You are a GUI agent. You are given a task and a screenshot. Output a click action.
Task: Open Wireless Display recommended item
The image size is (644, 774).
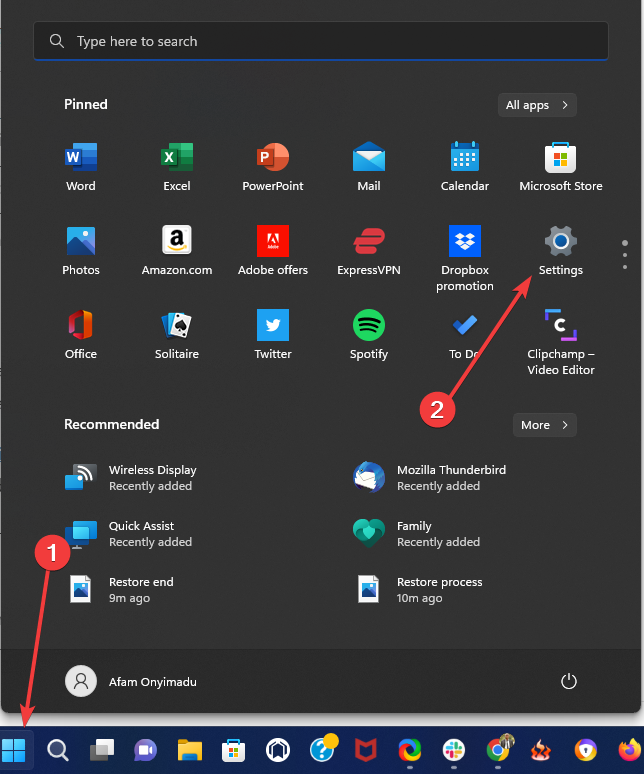tap(131, 477)
